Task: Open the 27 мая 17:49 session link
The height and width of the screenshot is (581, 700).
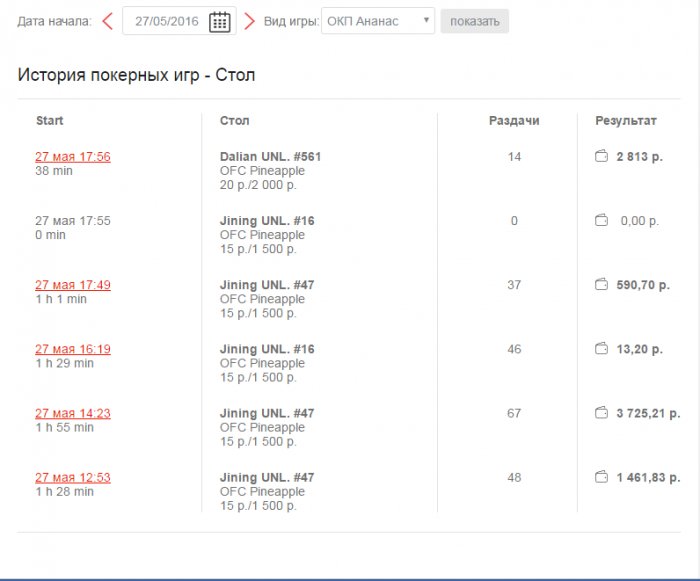Action: click(73, 285)
